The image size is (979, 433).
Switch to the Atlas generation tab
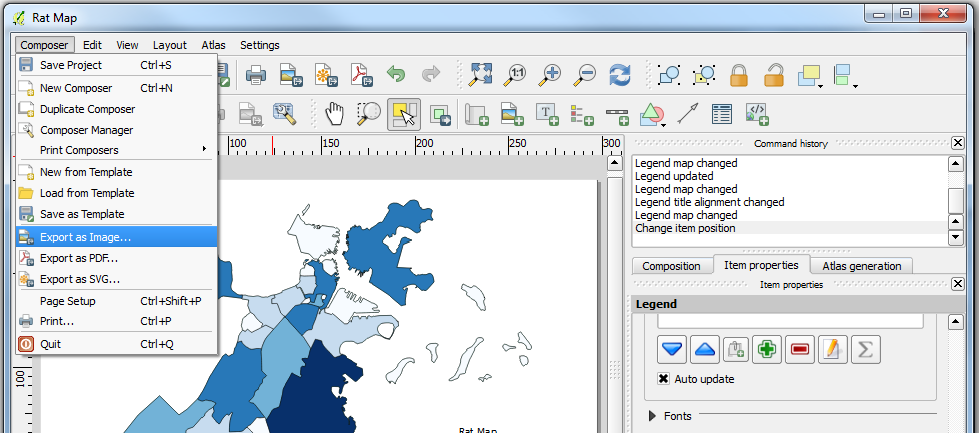coord(861,266)
